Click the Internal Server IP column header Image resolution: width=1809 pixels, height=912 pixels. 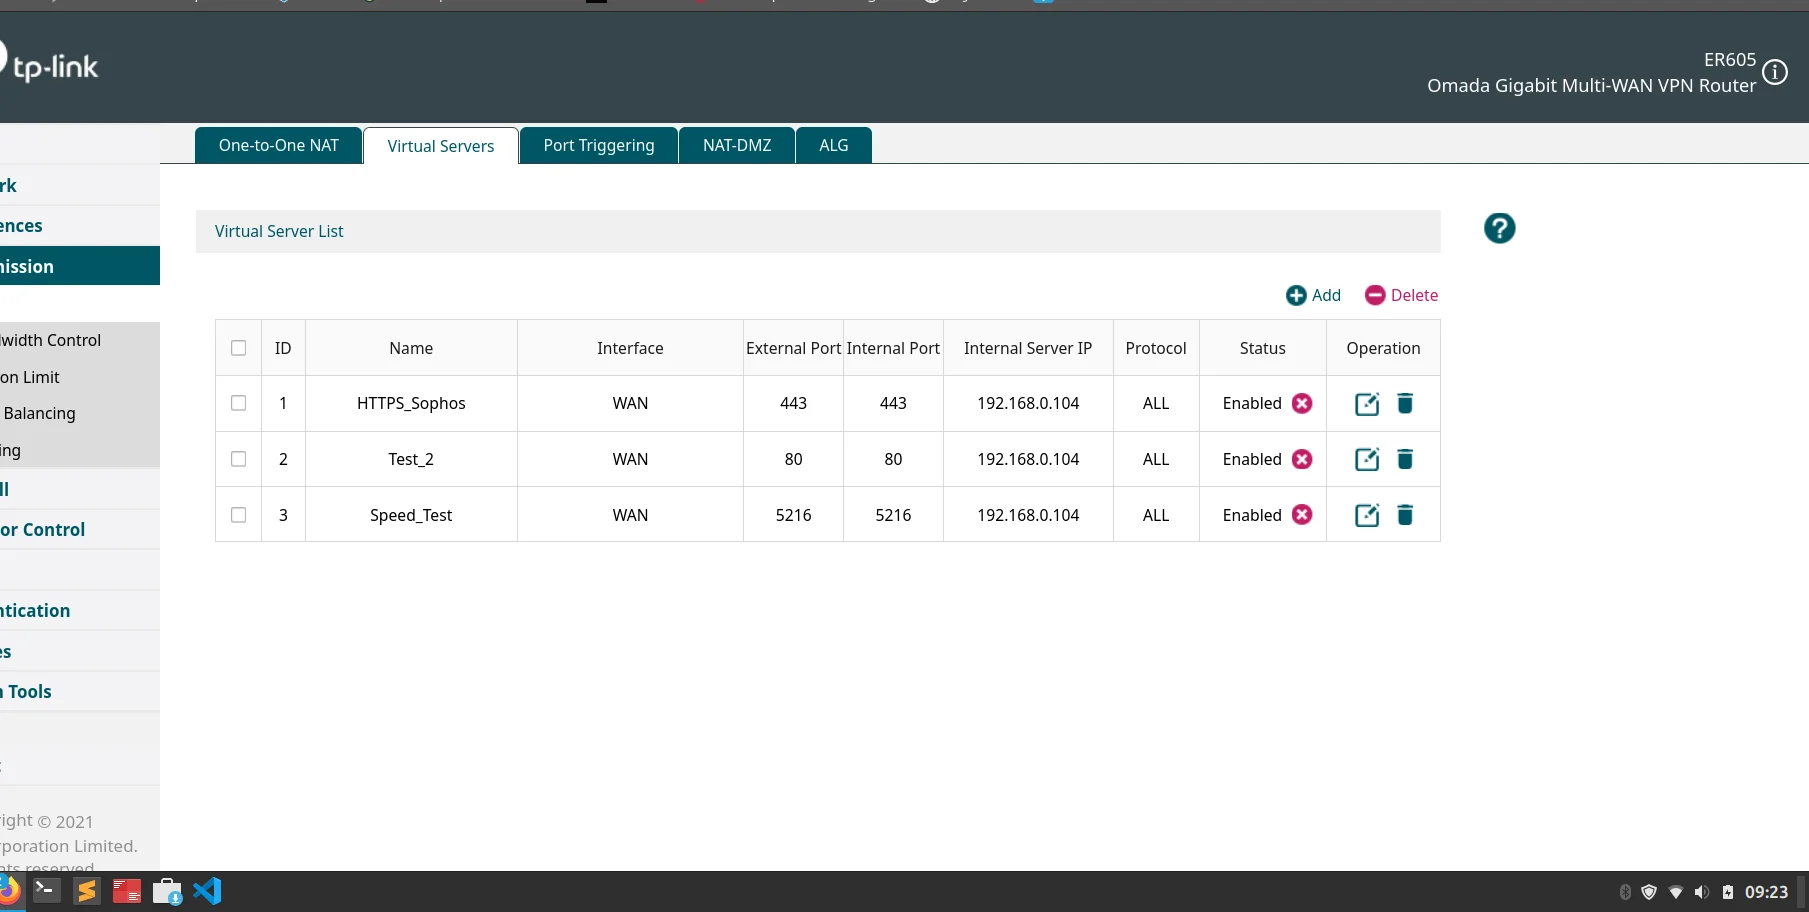(1028, 348)
